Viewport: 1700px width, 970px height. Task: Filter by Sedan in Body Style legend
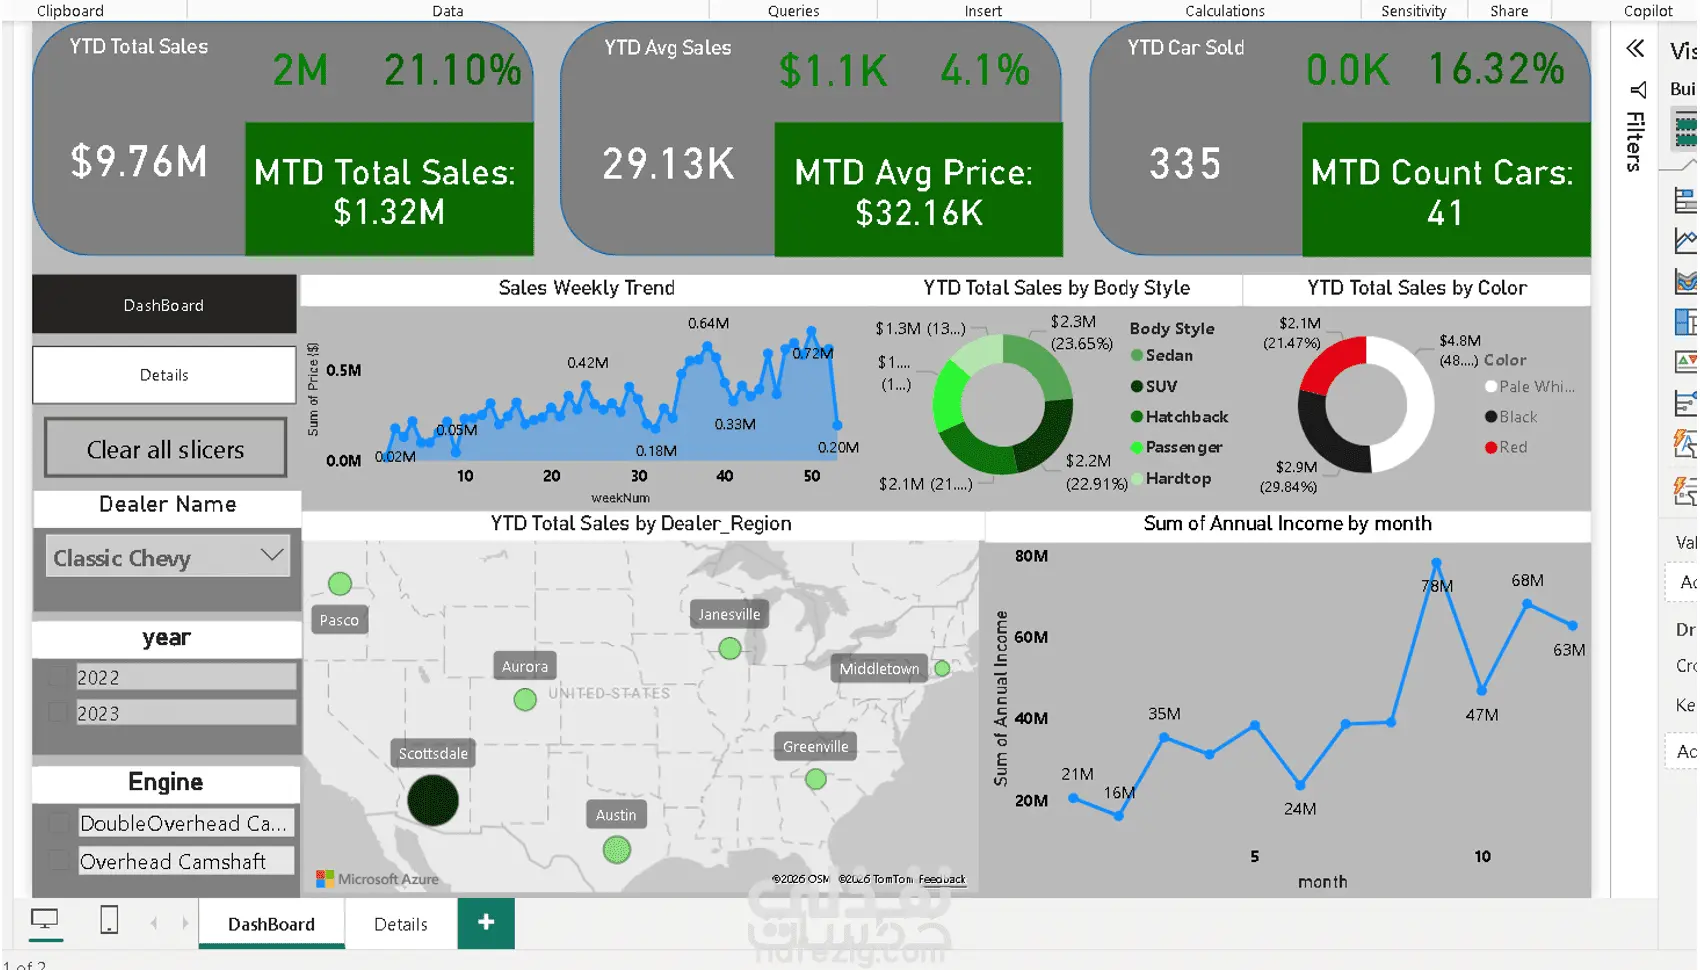(1161, 355)
